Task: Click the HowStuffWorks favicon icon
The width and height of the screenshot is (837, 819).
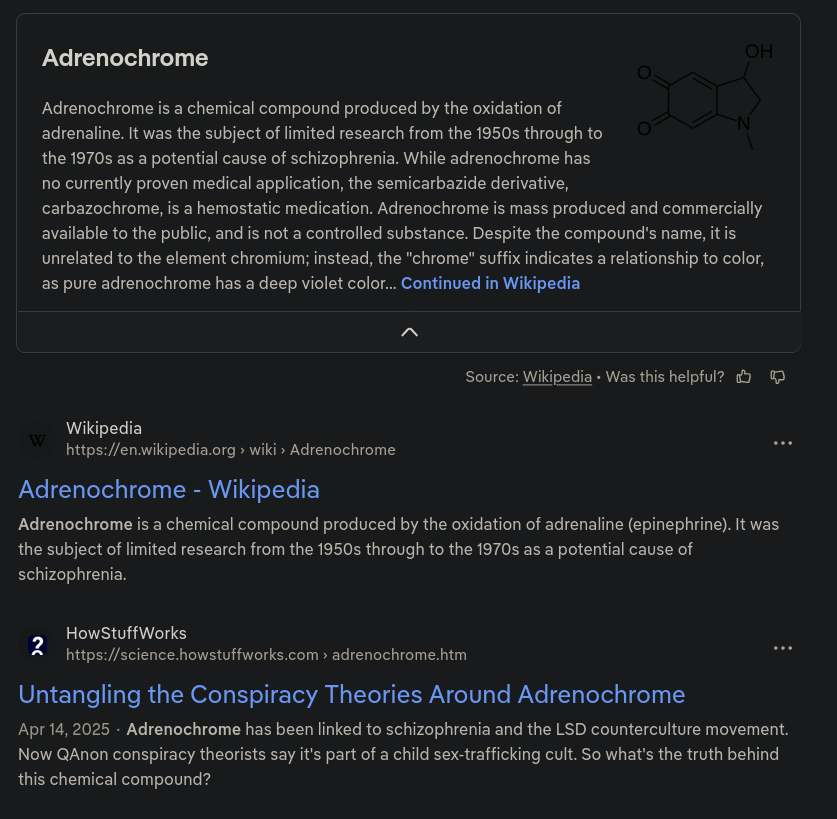Action: (38, 644)
